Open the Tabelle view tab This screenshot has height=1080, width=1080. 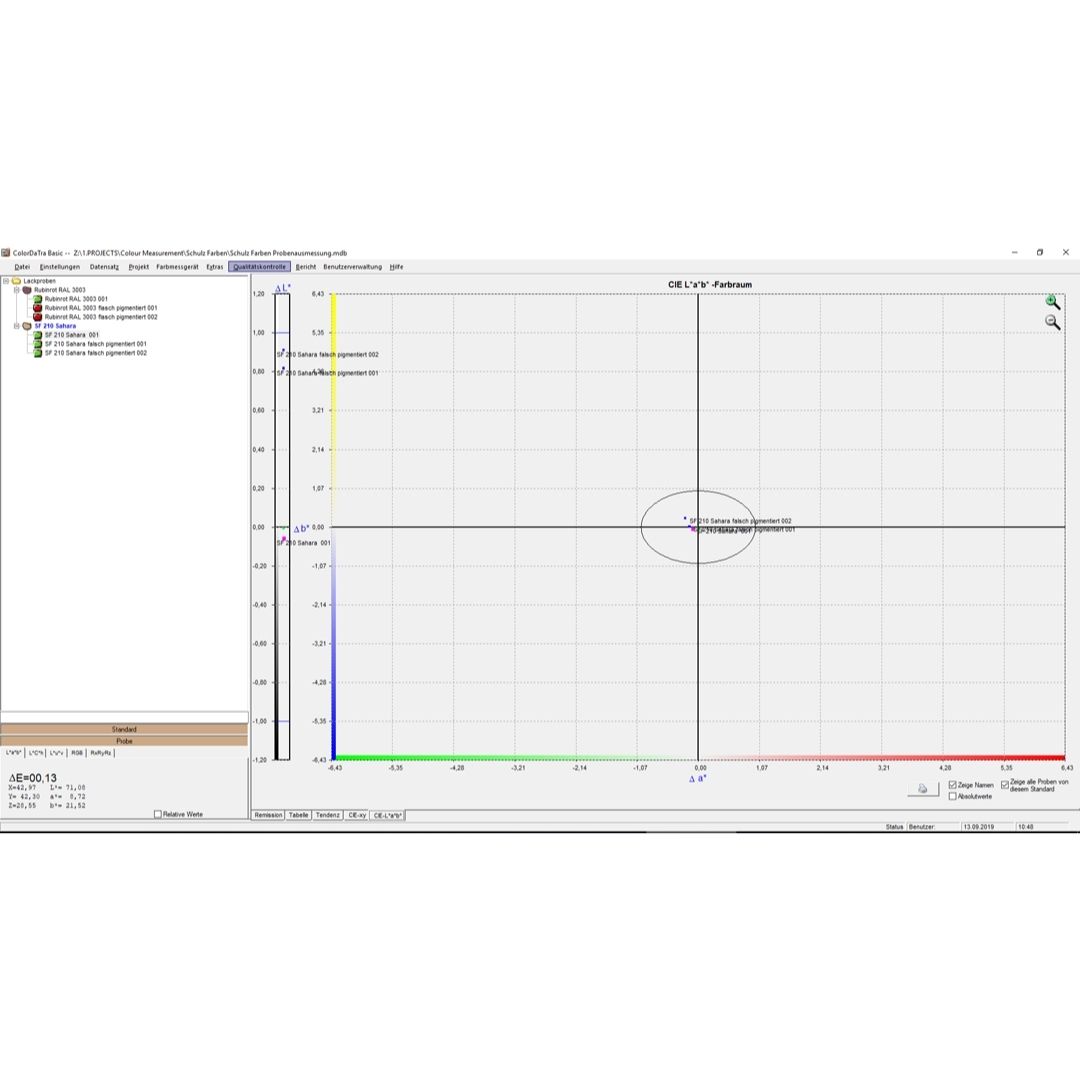[298, 815]
